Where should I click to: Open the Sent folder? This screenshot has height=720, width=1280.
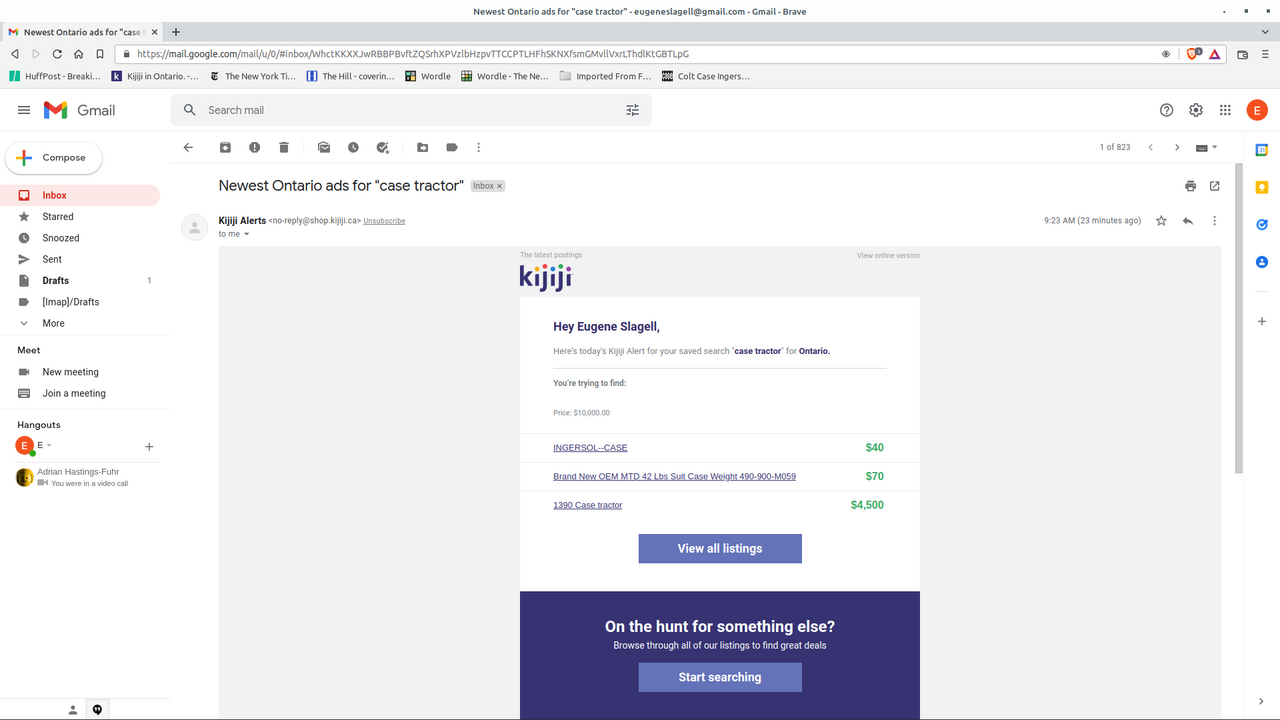[x=52, y=259]
